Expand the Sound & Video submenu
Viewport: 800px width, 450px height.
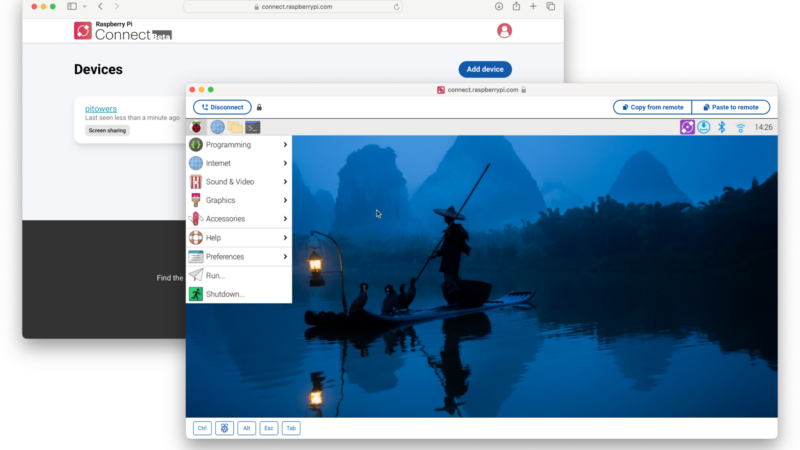coord(238,182)
